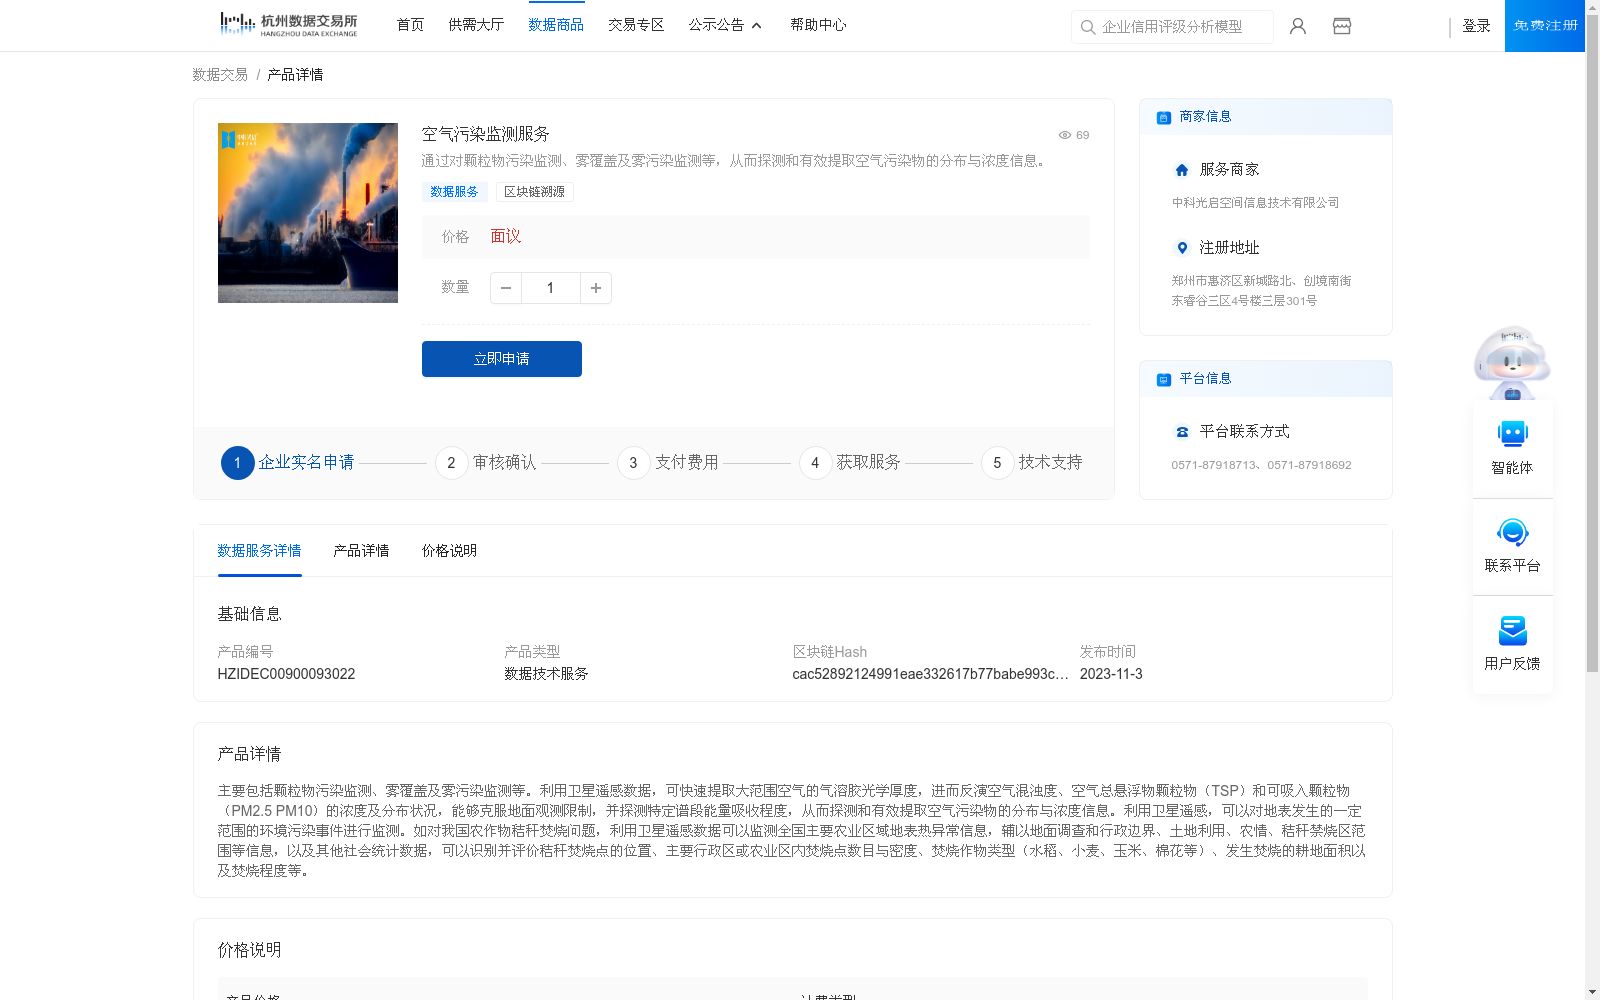The height and width of the screenshot is (1000, 1600).
Task: Click the 数据服务 tag
Action: (454, 192)
